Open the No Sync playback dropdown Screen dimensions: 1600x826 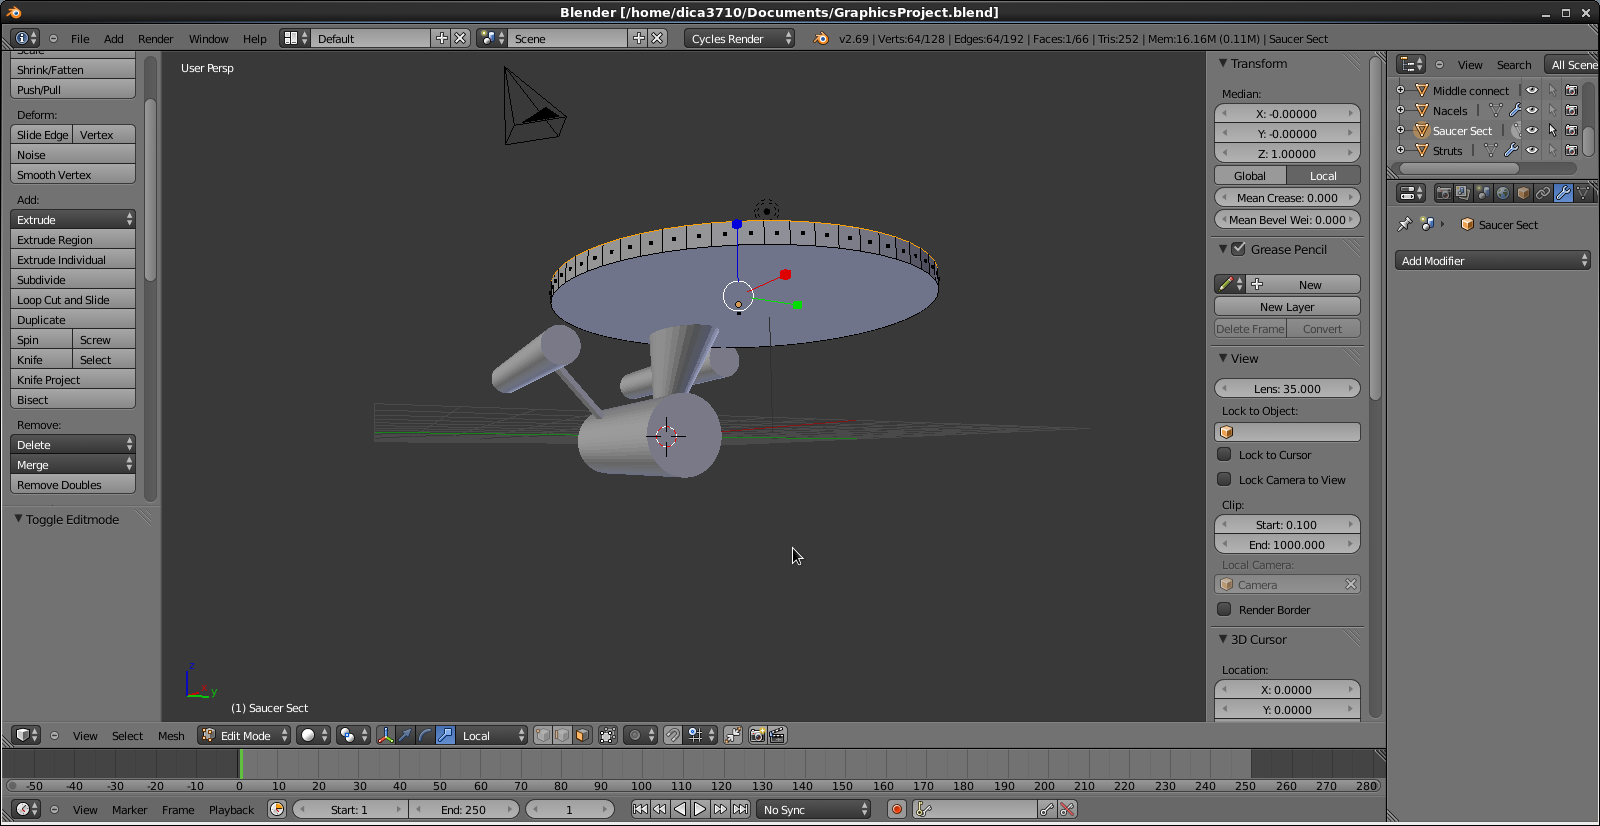coord(814,809)
